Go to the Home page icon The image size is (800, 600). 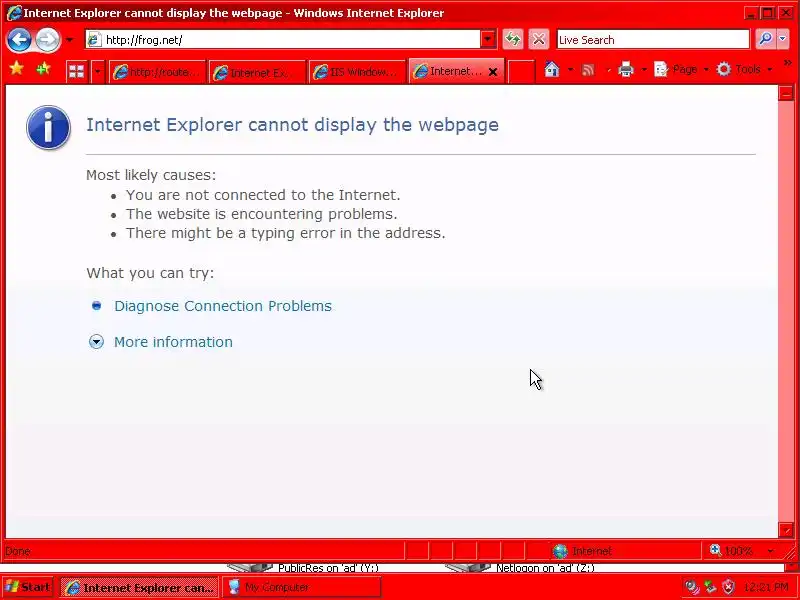(x=552, y=69)
